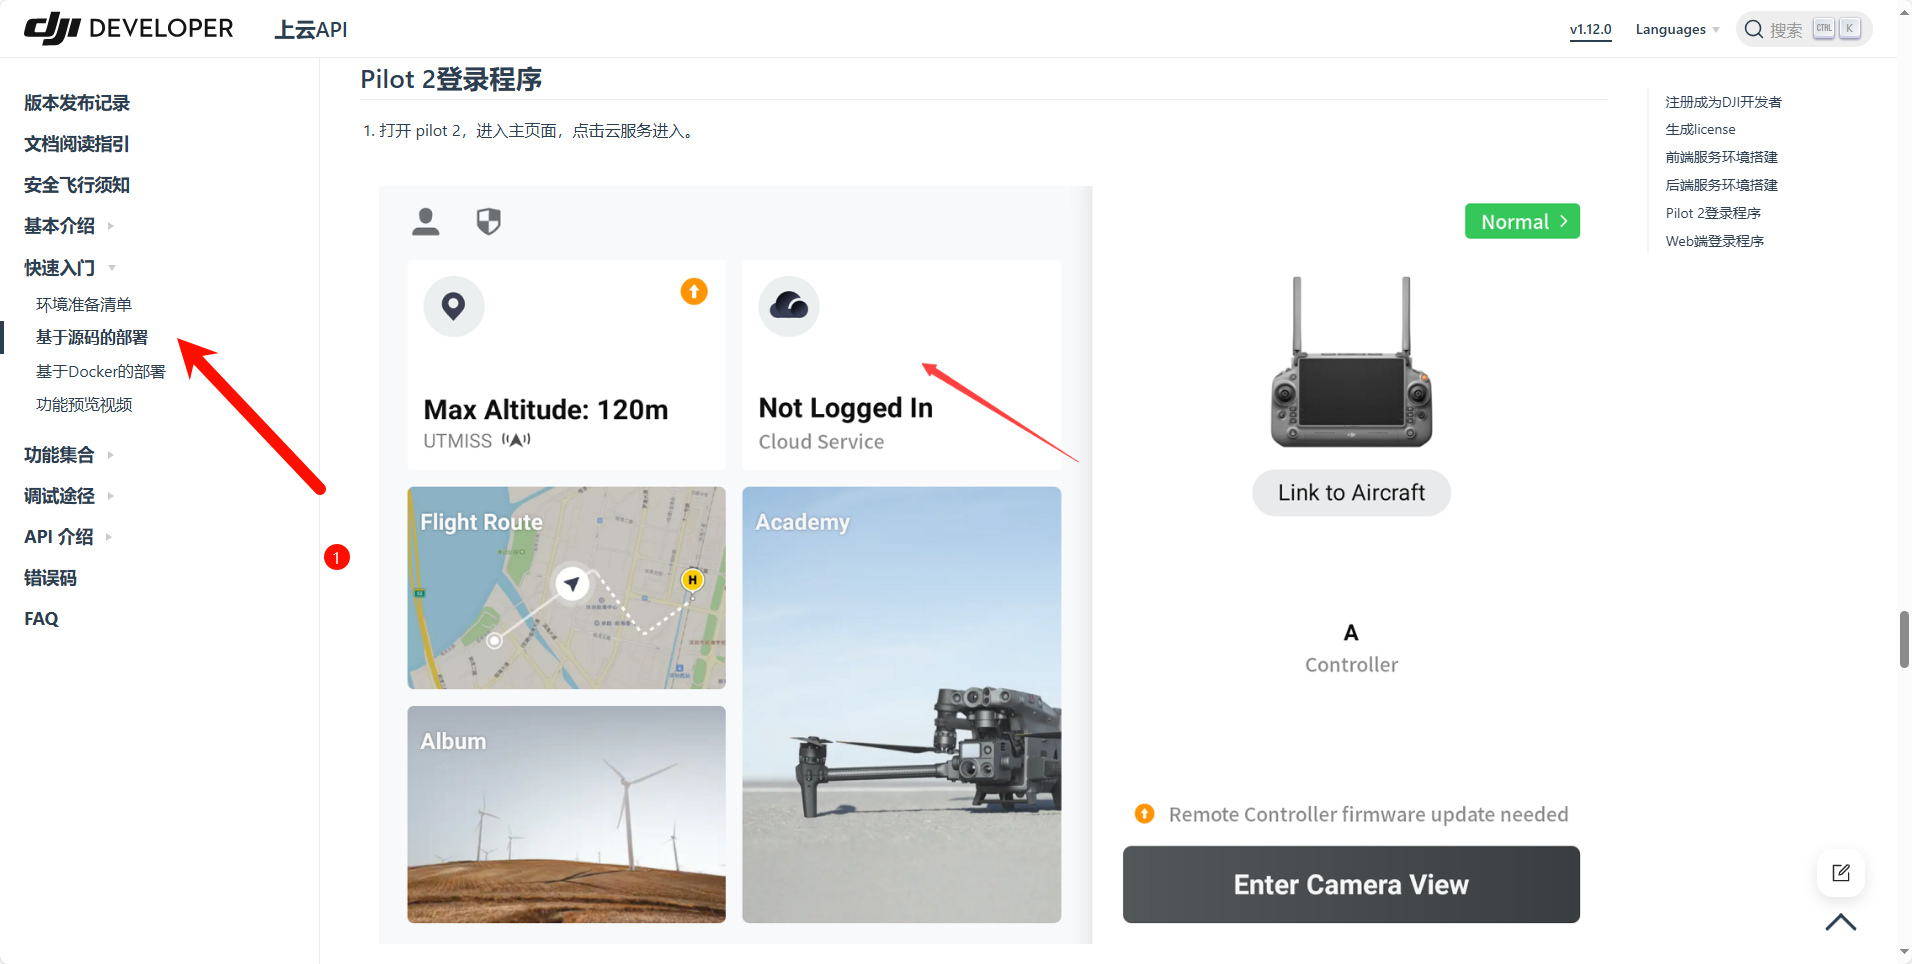The height and width of the screenshot is (964, 1912).
Task: Focus the 搜索 search field
Action: (1804, 29)
